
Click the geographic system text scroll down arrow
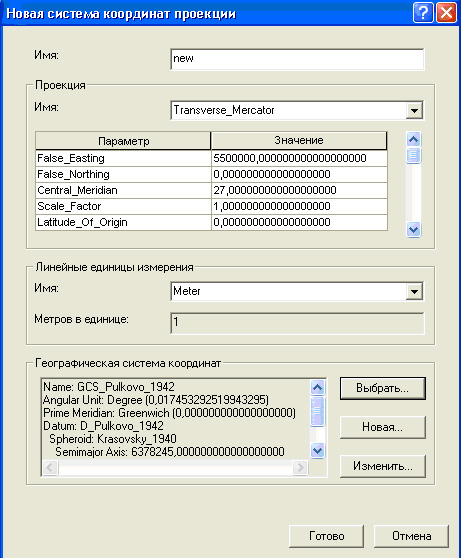(x=317, y=451)
